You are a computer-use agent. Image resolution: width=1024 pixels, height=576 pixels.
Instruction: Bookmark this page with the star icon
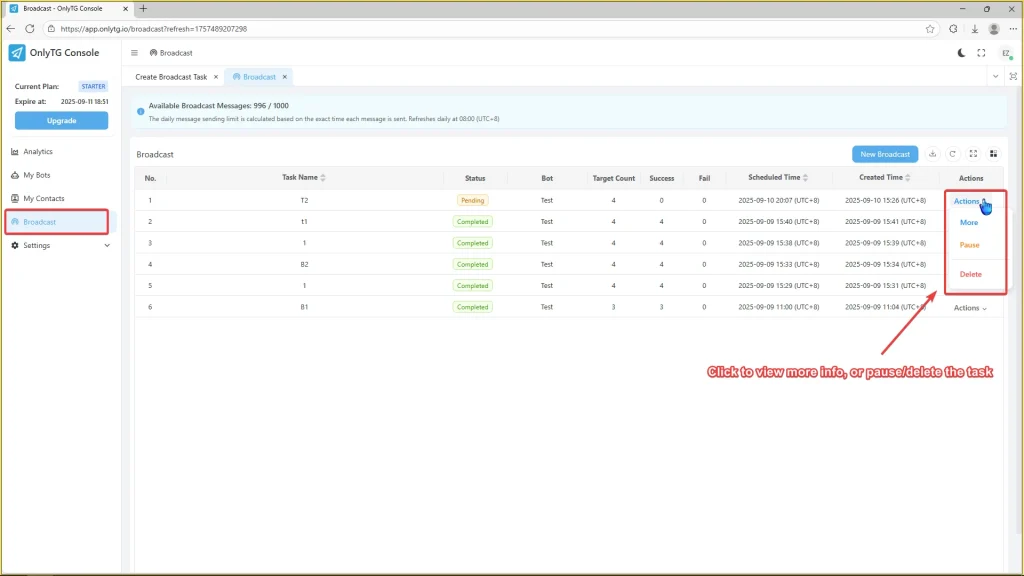click(930, 29)
